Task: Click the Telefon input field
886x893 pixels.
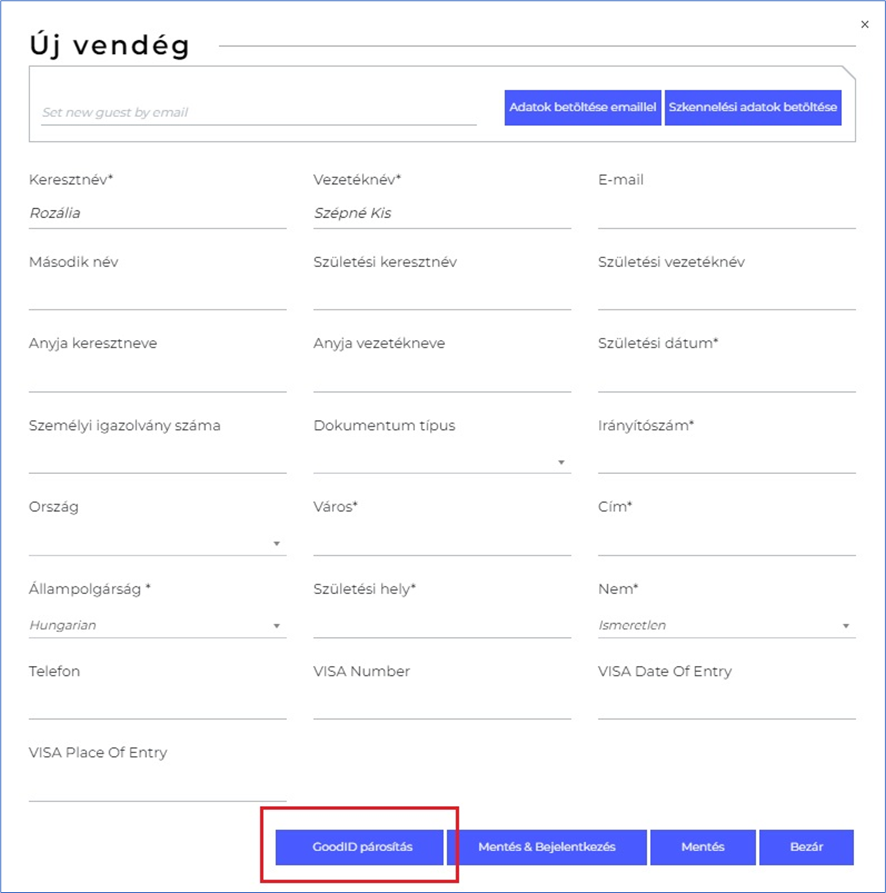Action: click(157, 705)
